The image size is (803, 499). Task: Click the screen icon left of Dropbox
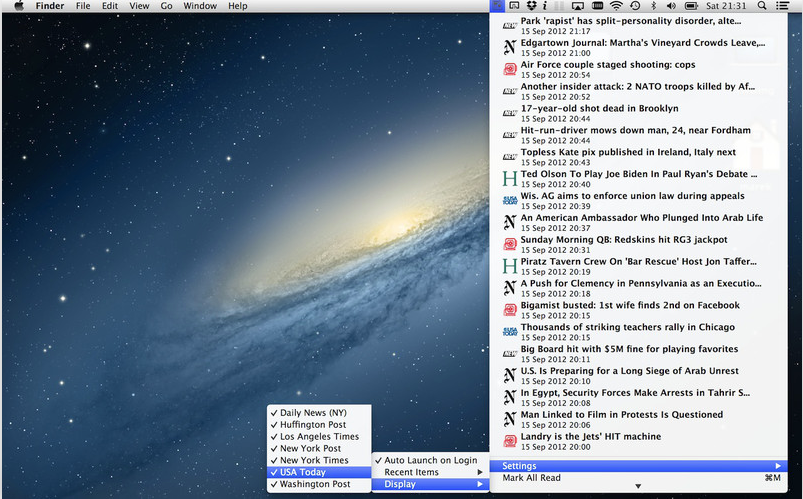[514, 6]
